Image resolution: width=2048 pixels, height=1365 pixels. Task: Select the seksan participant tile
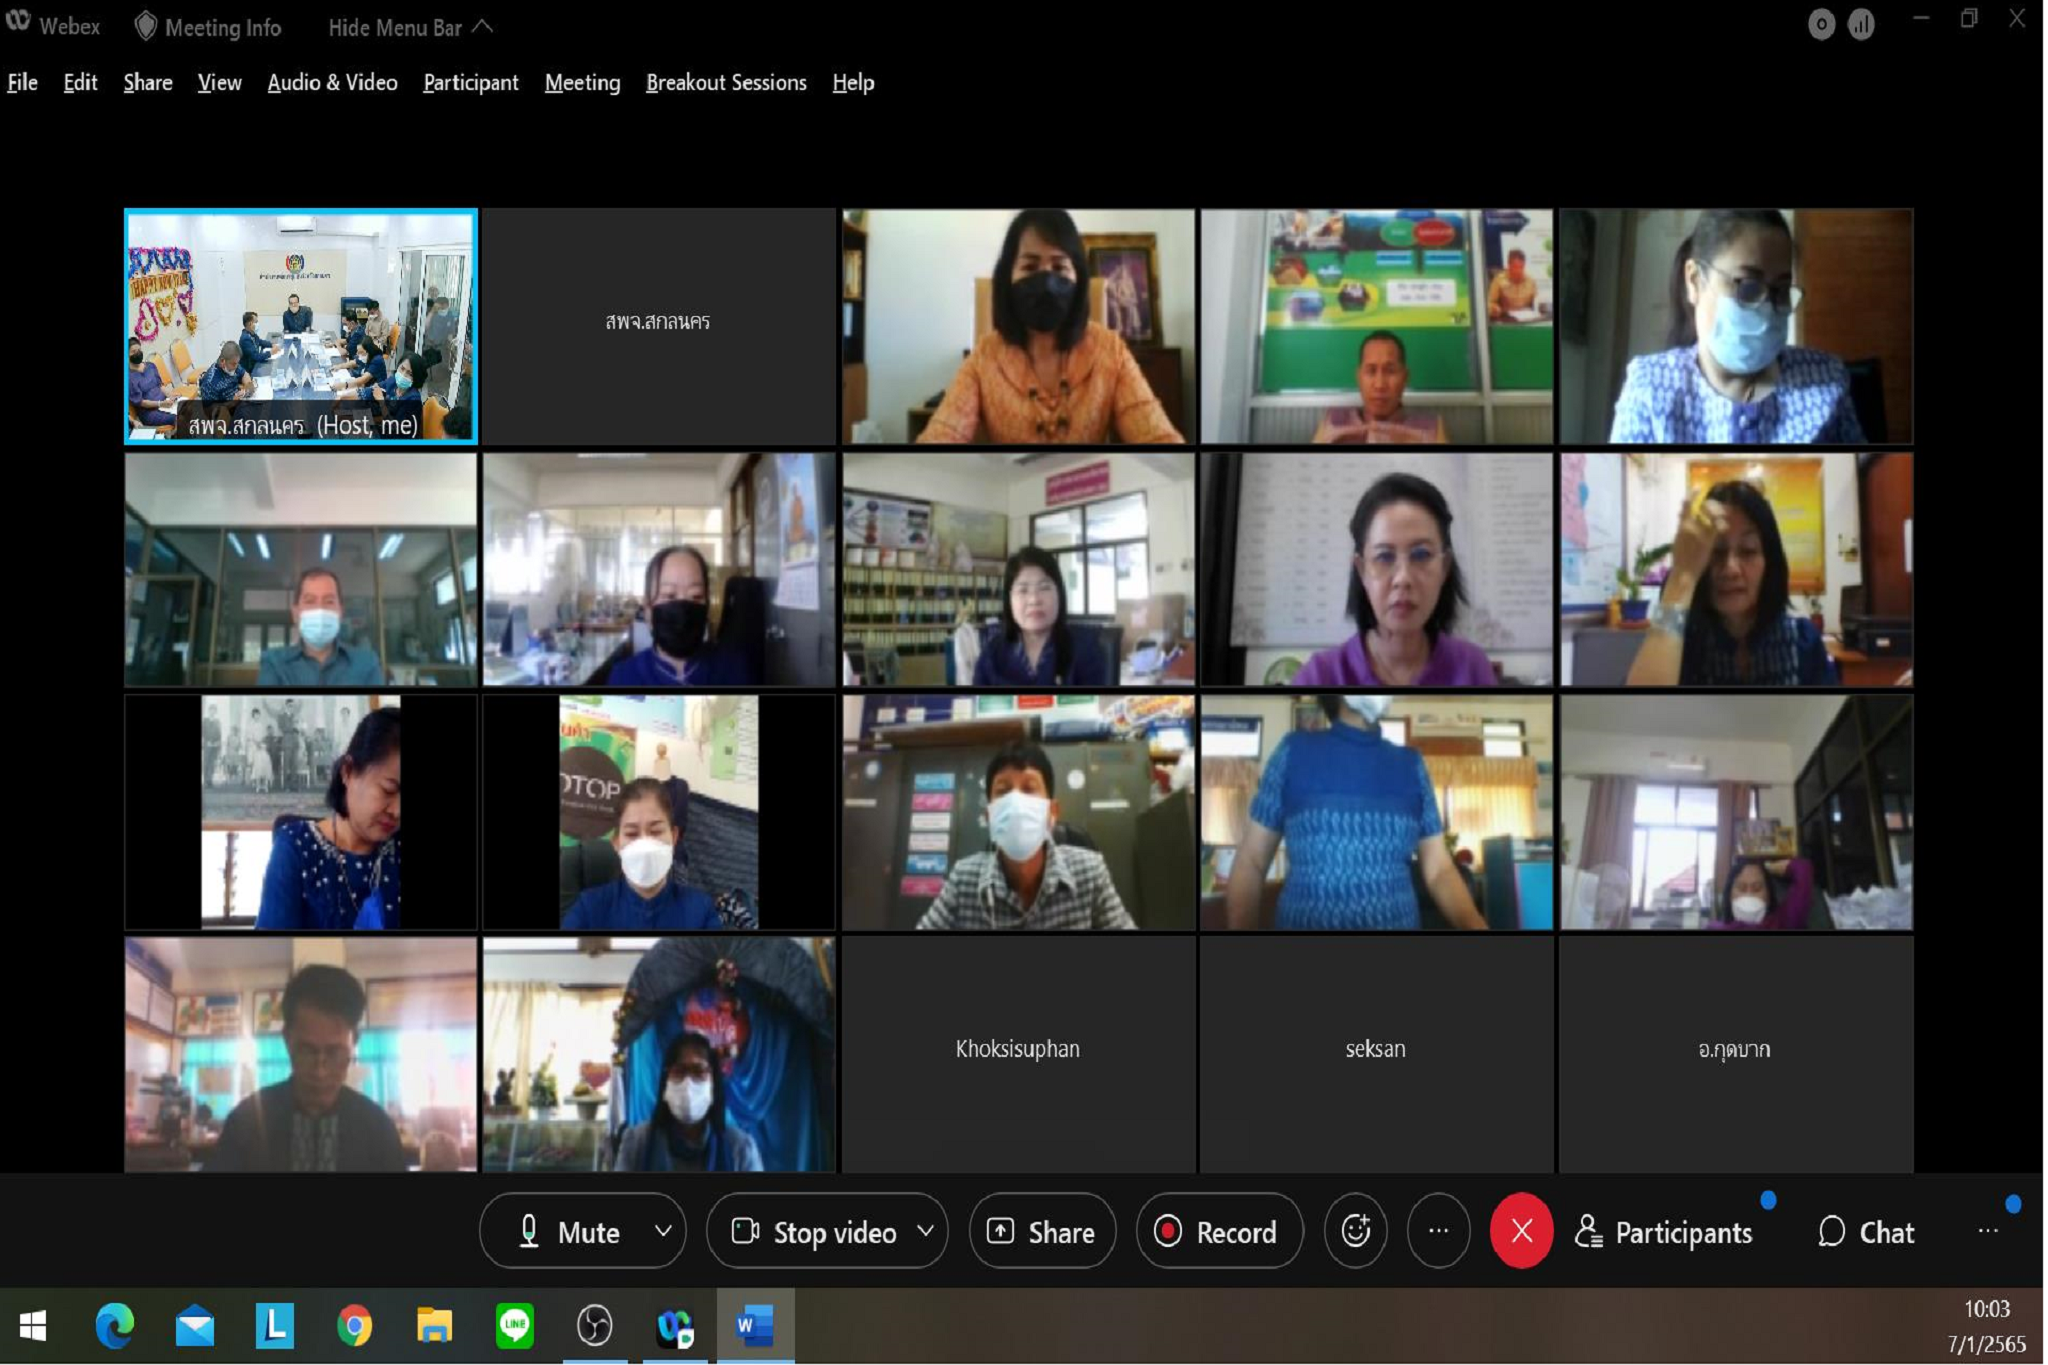pyautogui.click(x=1376, y=1054)
